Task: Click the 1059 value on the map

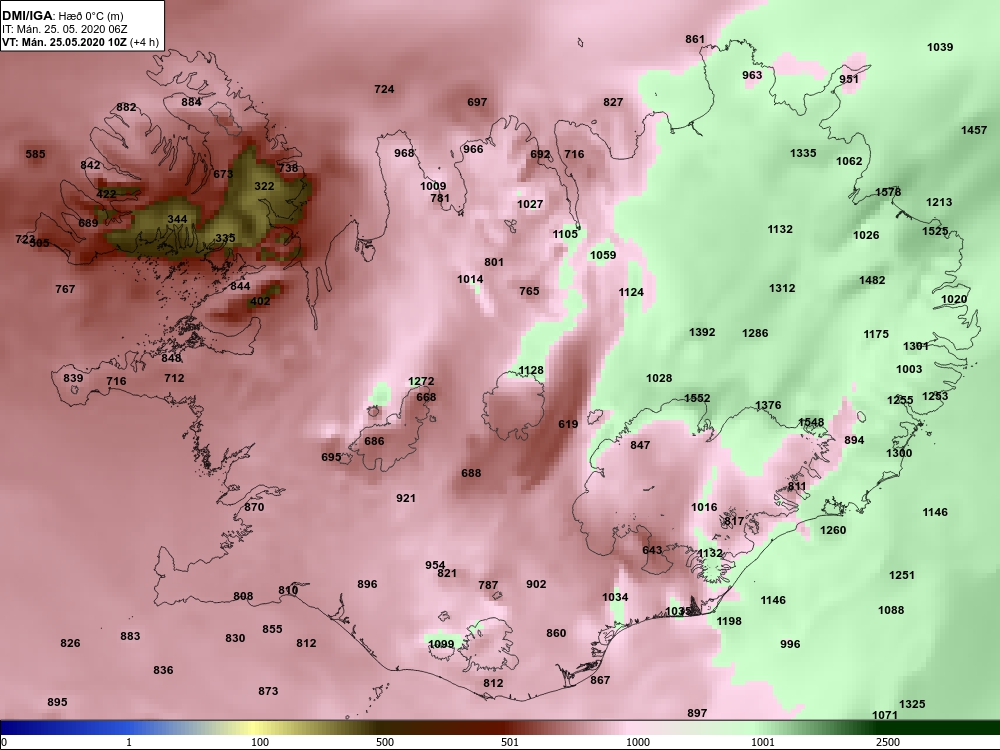Action: point(603,255)
